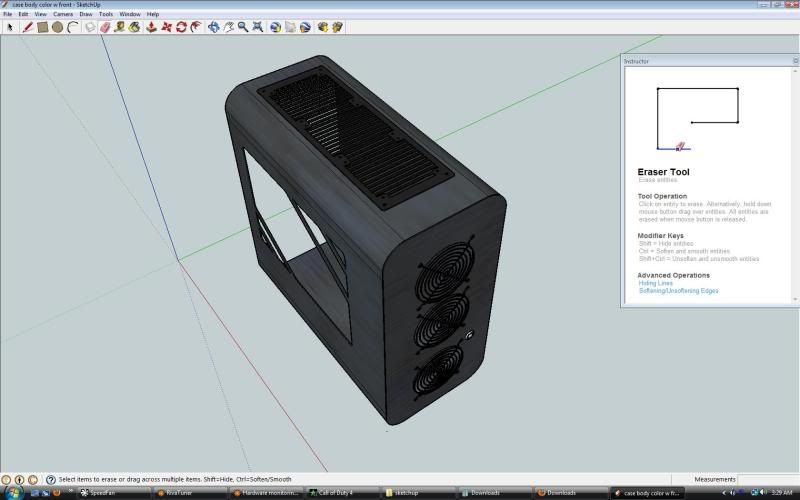Open the File menu

[8, 14]
